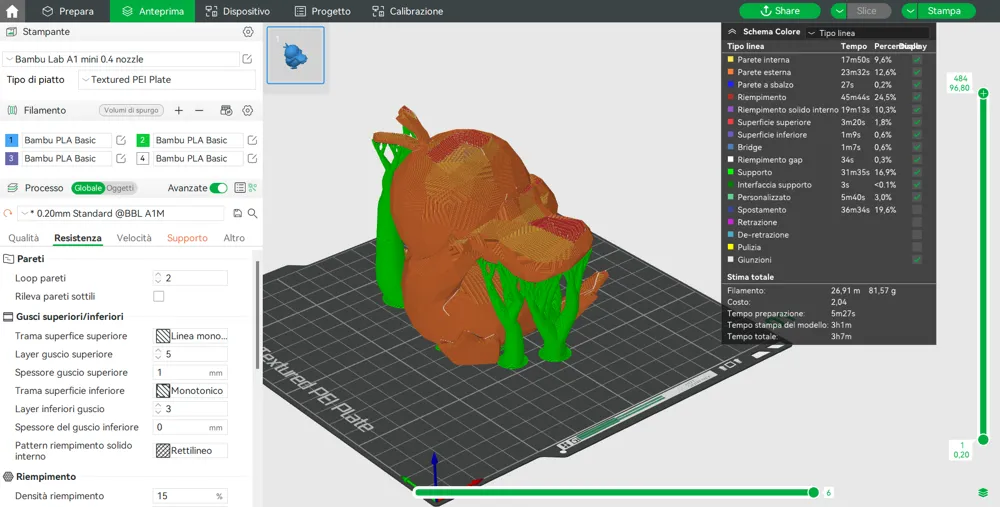Click the Home icon in top bar

(11, 11)
